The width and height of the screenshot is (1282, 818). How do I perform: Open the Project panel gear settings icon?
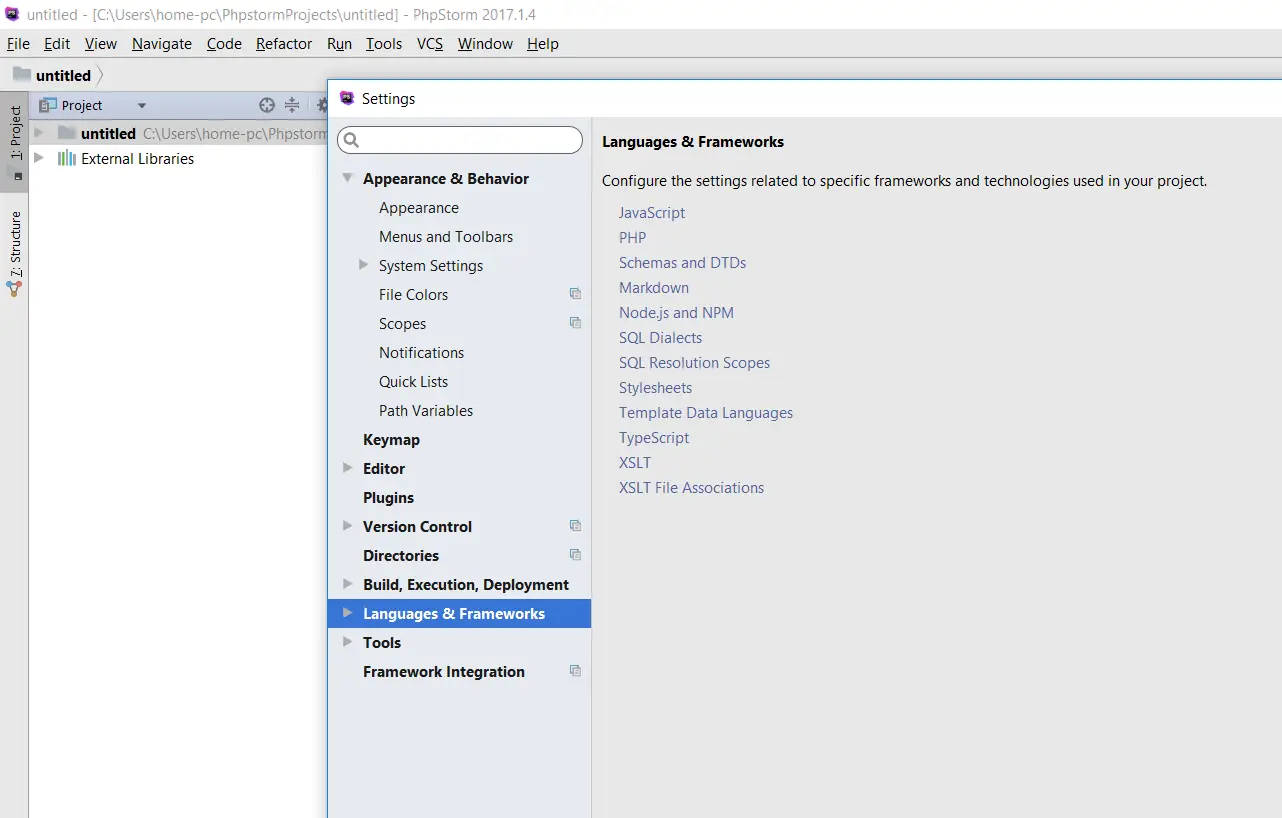(322, 105)
